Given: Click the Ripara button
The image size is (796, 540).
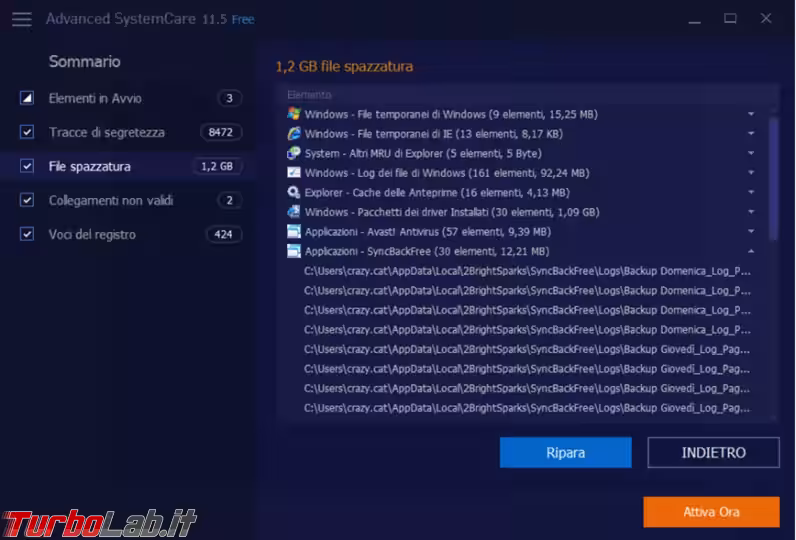Looking at the screenshot, I should pos(566,452).
